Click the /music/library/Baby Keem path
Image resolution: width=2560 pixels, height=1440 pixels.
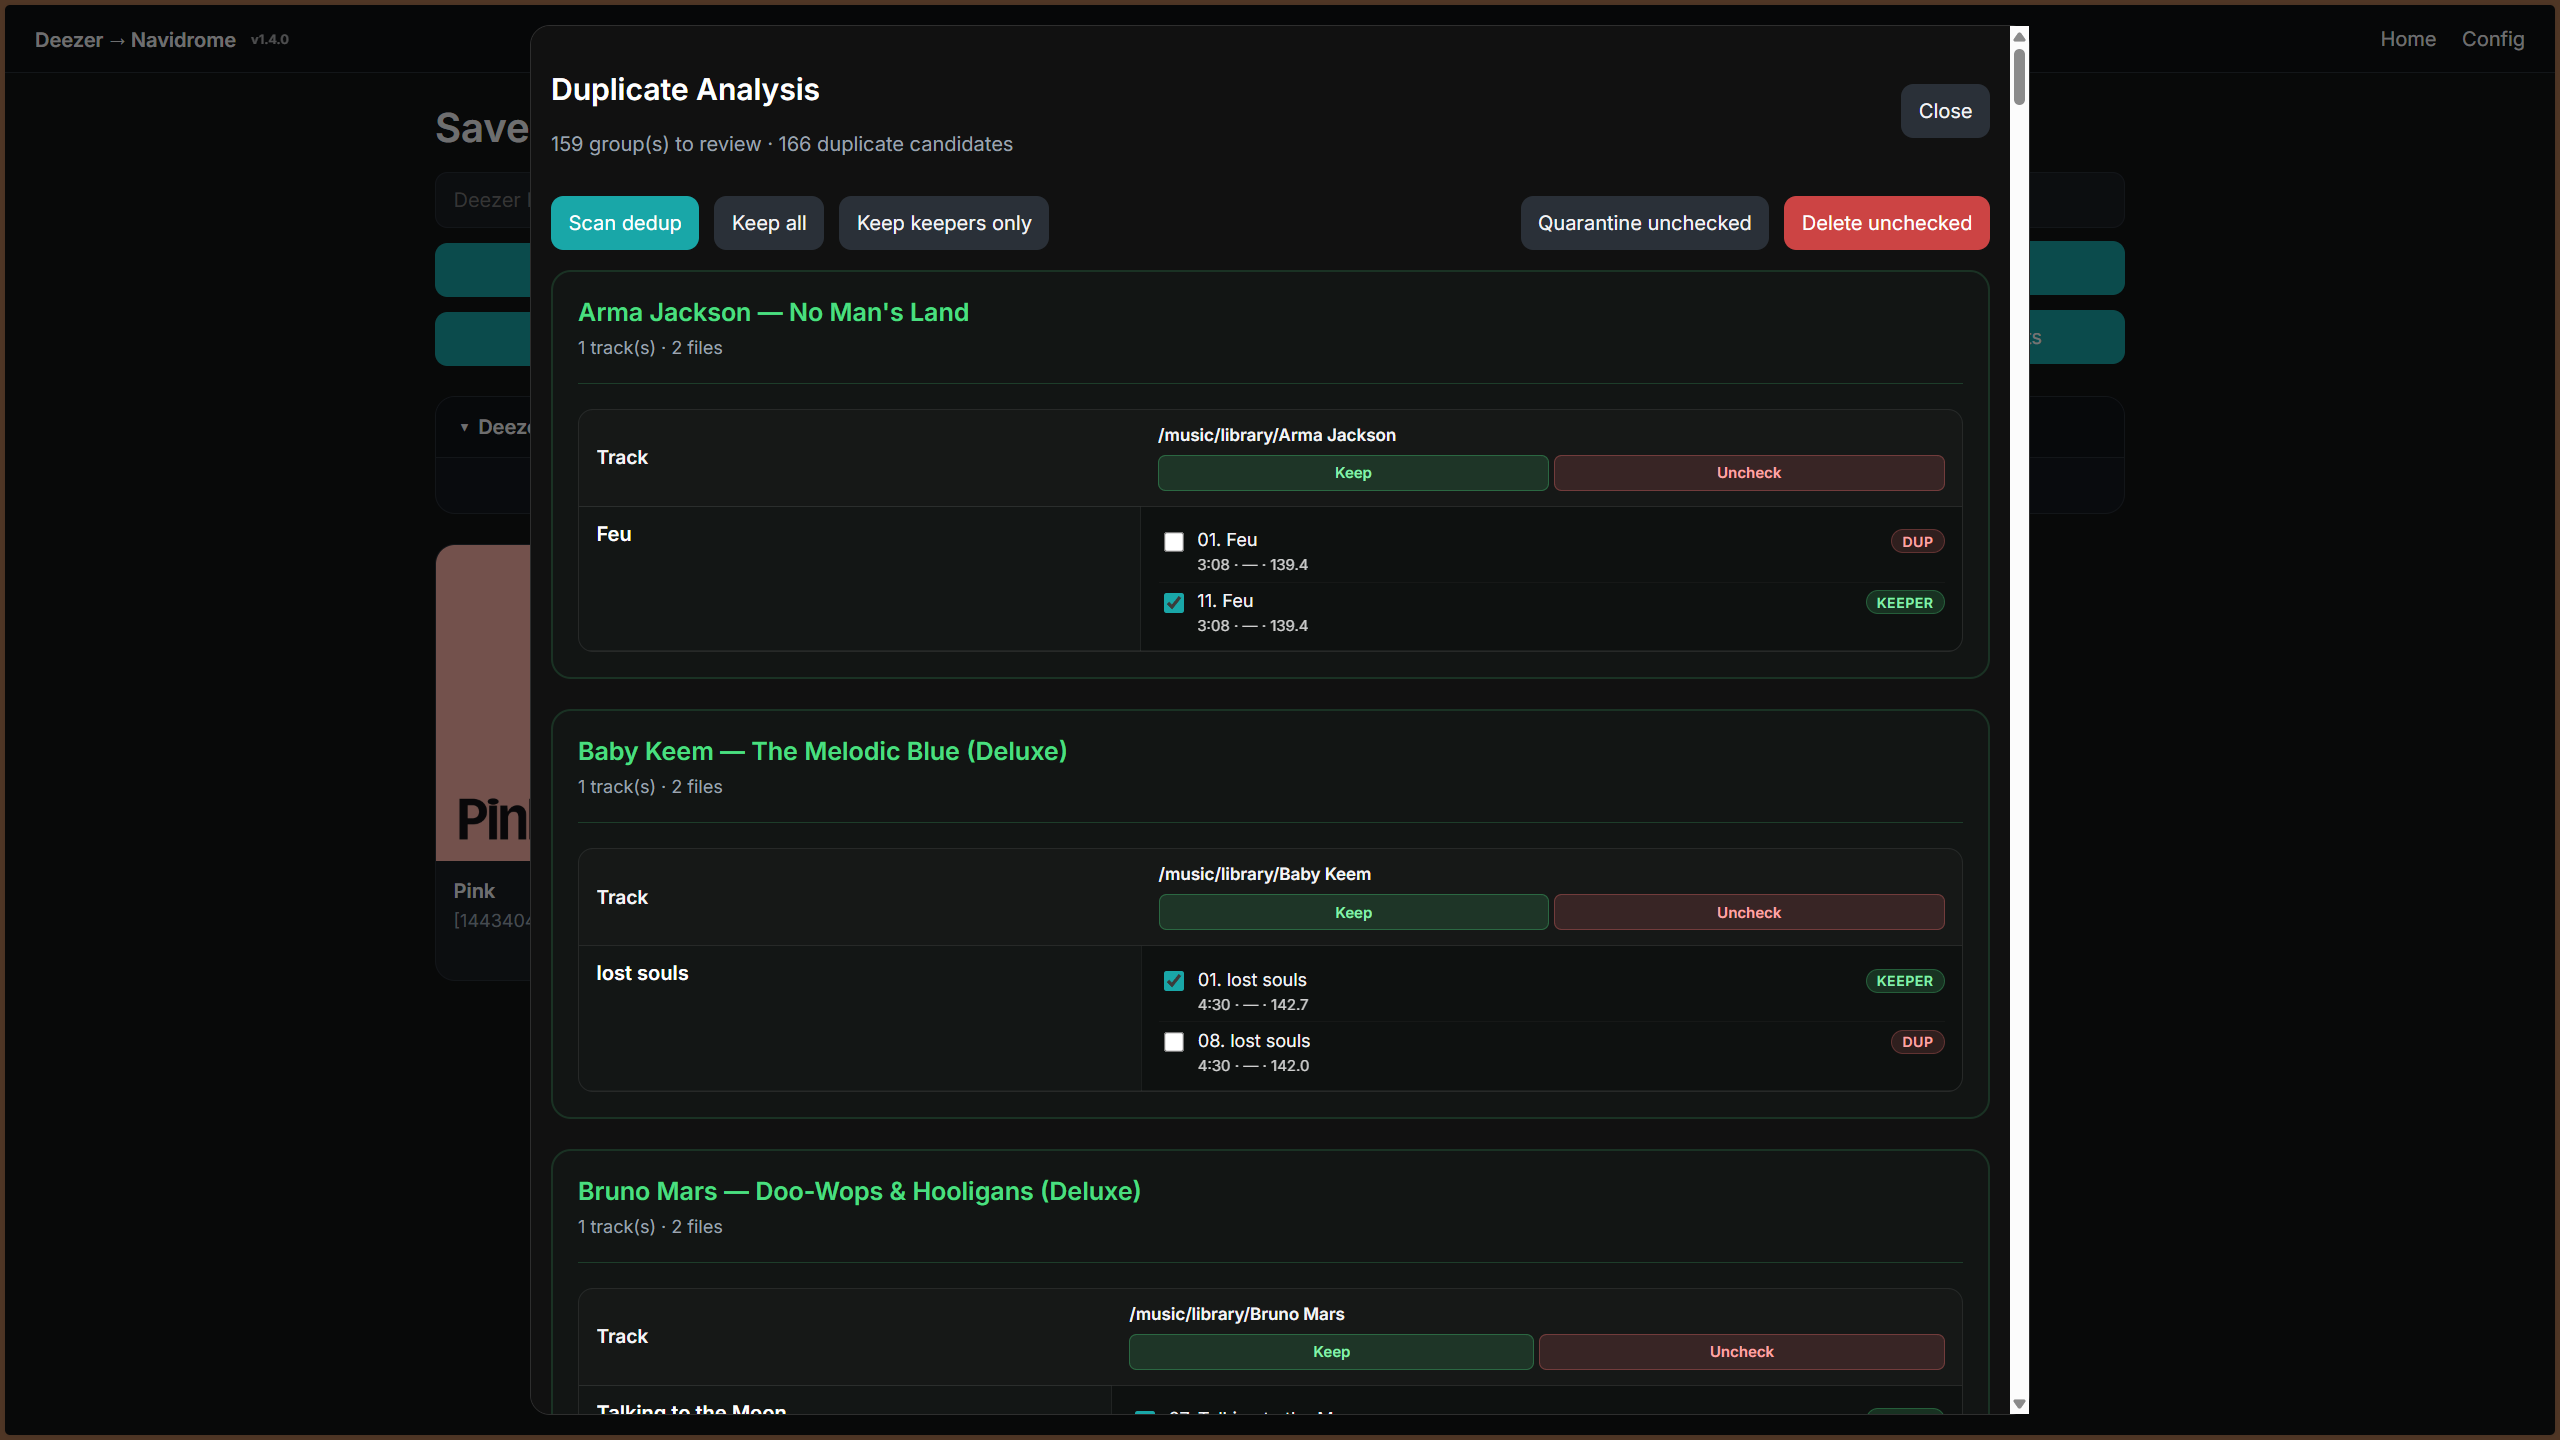click(x=1265, y=874)
